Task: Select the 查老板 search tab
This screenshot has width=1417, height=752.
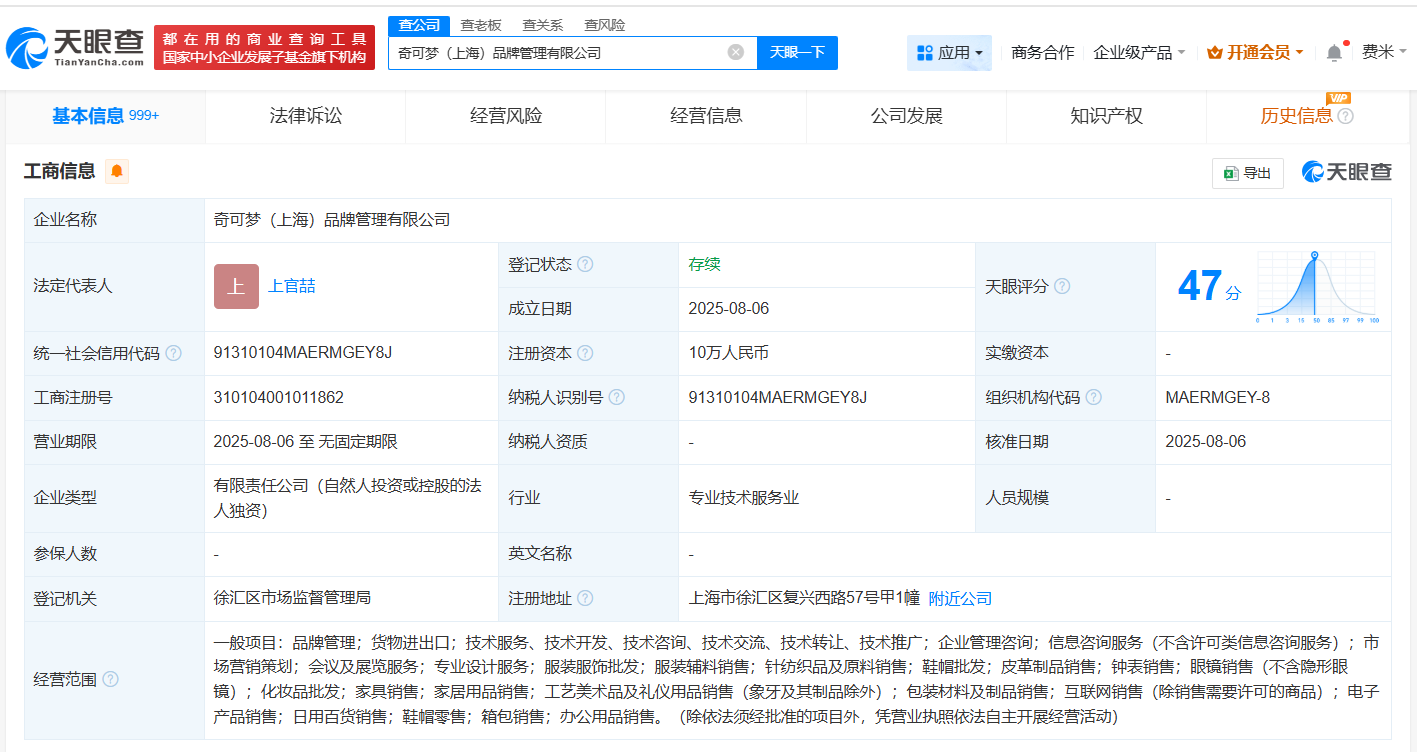Action: [481, 25]
